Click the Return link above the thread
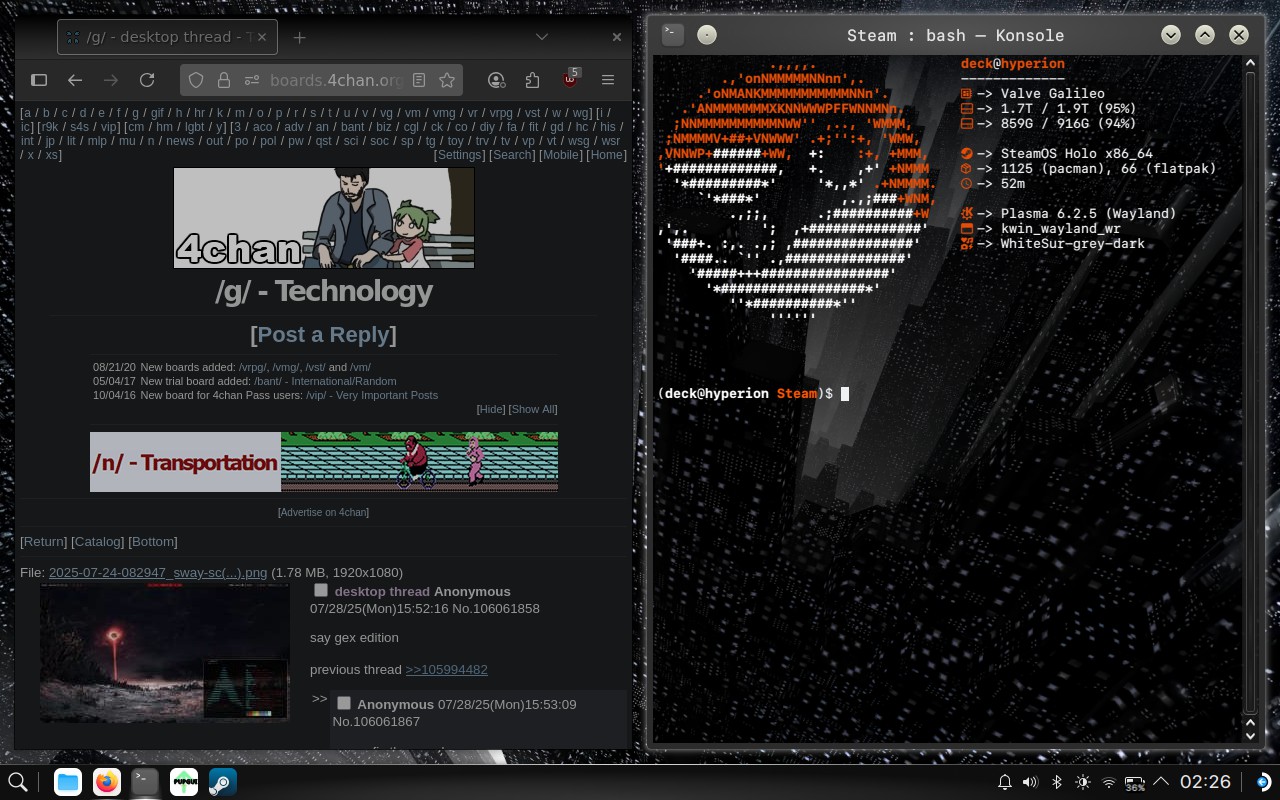Viewport: 1280px width, 800px height. 44,541
